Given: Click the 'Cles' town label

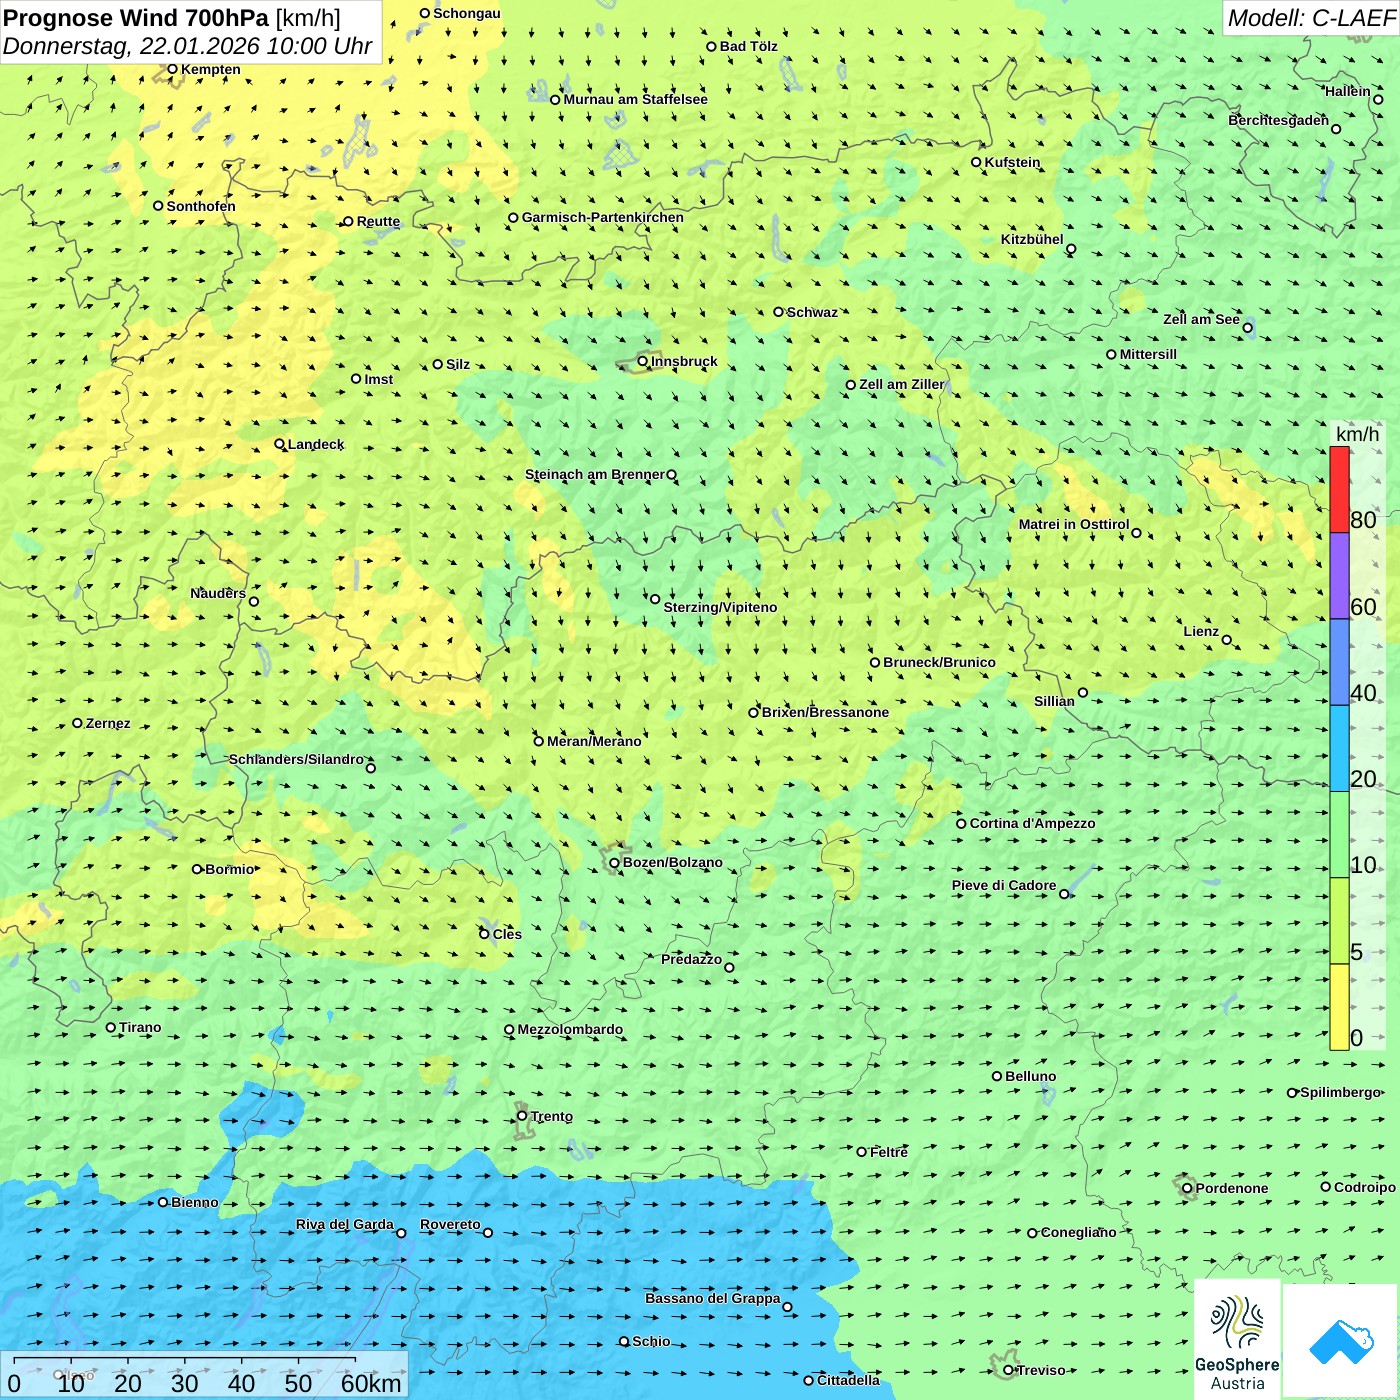Looking at the screenshot, I should (507, 934).
